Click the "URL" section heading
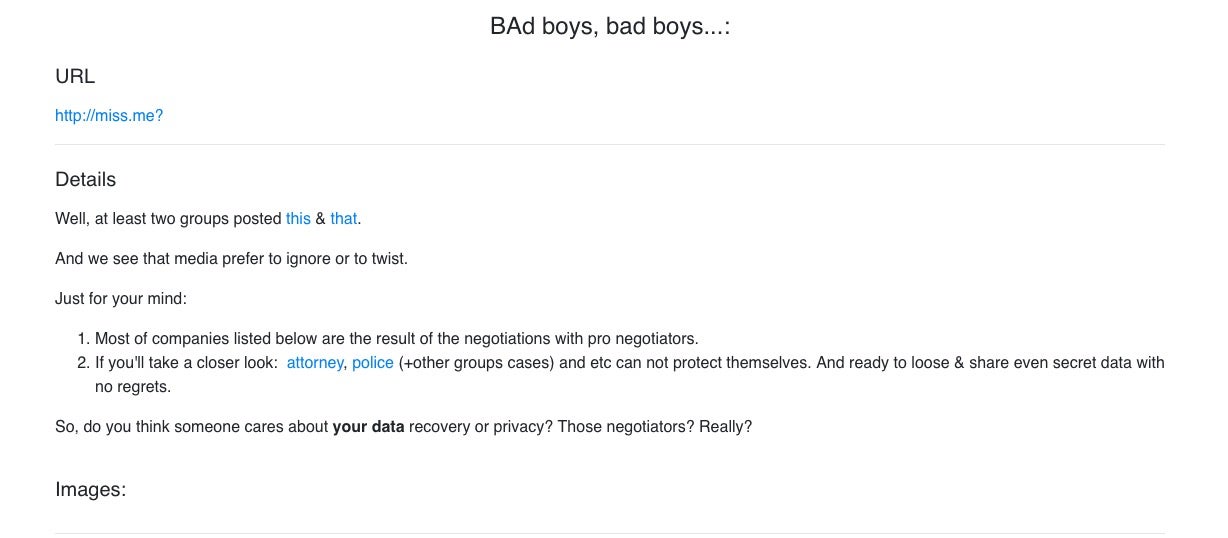 click(x=75, y=77)
